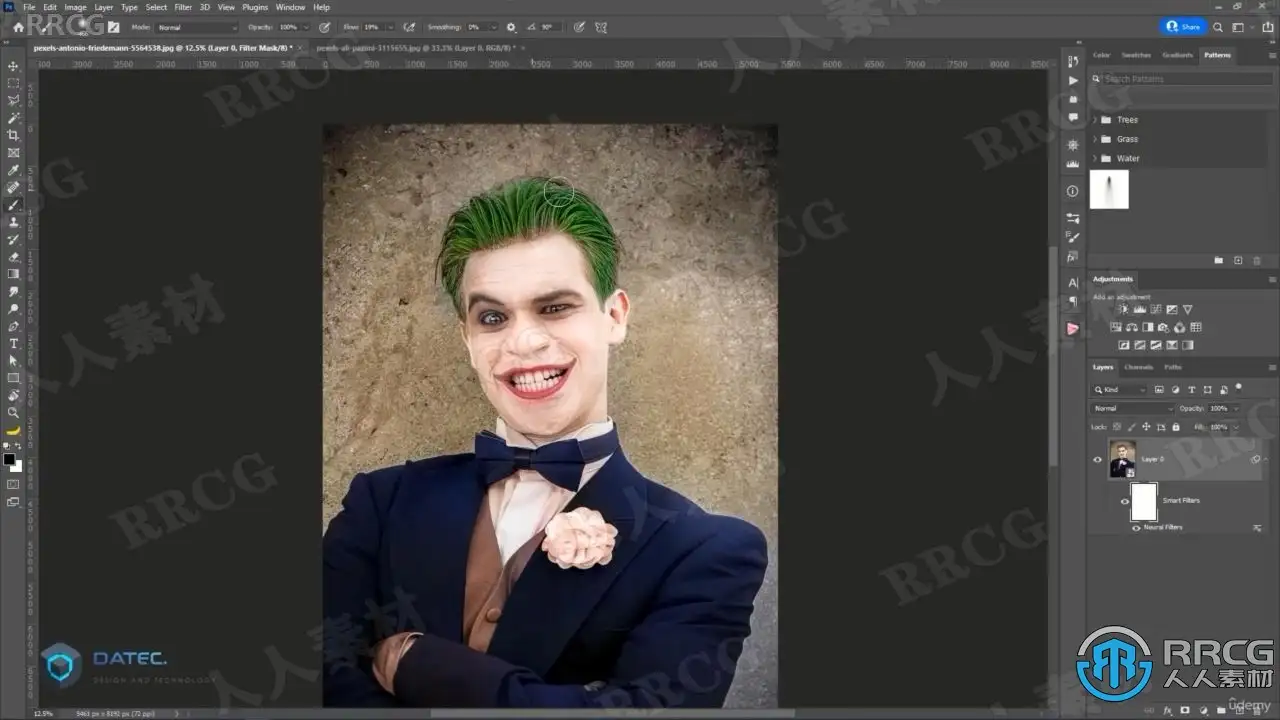Open the layer blend mode dropdown

1133,408
